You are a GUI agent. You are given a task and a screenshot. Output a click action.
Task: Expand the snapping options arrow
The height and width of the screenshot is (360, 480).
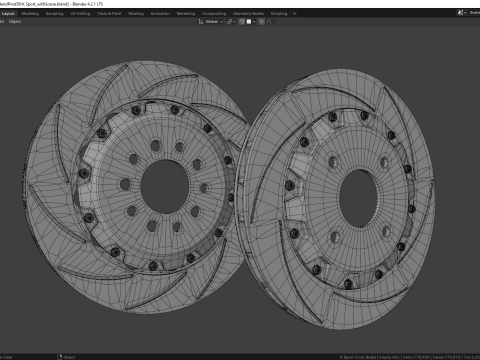pyautogui.click(x=254, y=22)
